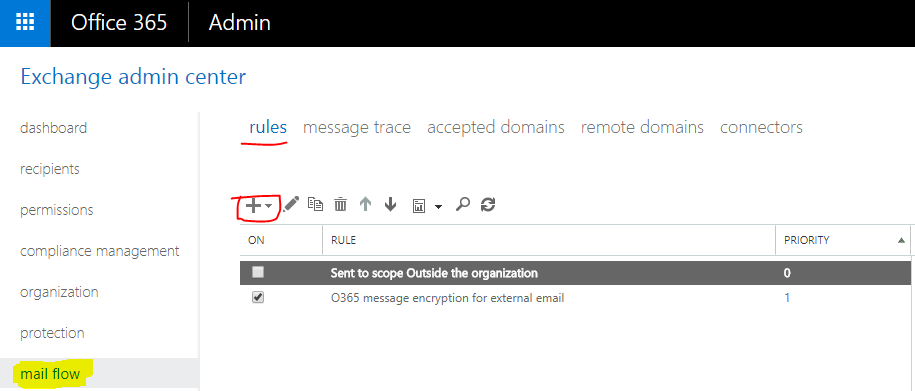Image resolution: width=915 pixels, height=391 pixels.
Task: Open the connectors tab
Action: coord(761,127)
